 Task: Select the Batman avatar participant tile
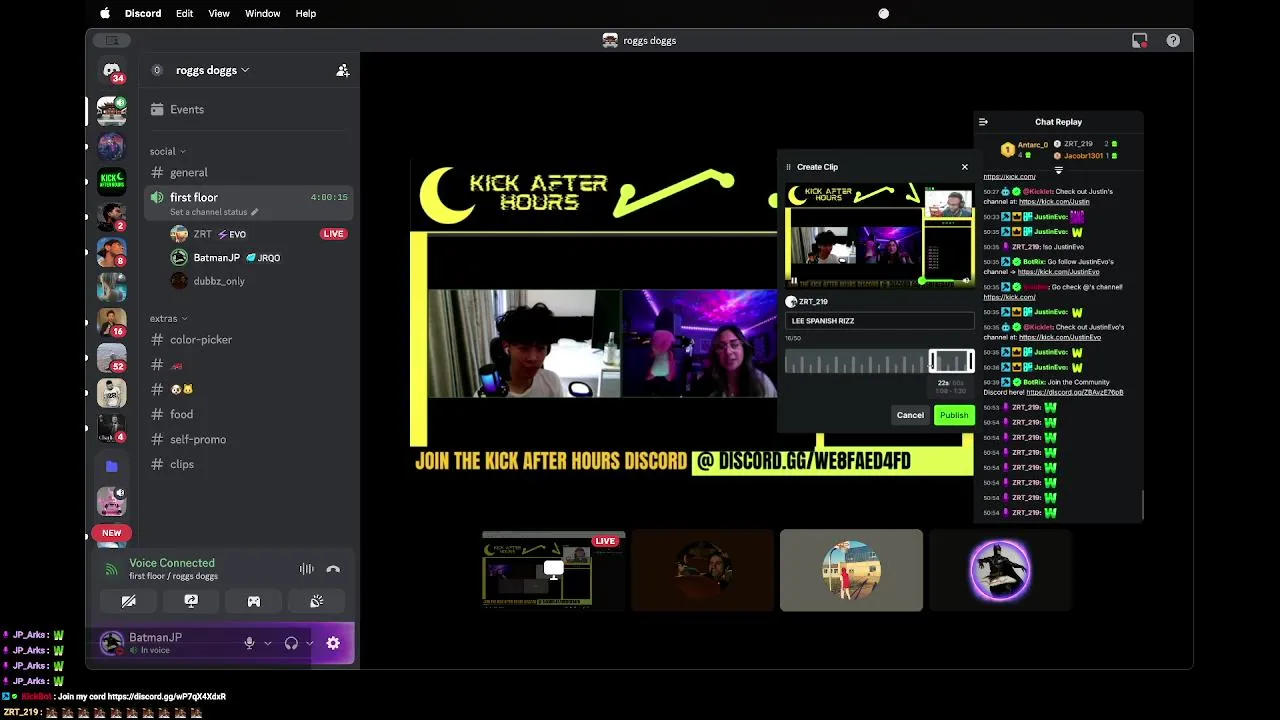pyautogui.click(x=1000, y=570)
